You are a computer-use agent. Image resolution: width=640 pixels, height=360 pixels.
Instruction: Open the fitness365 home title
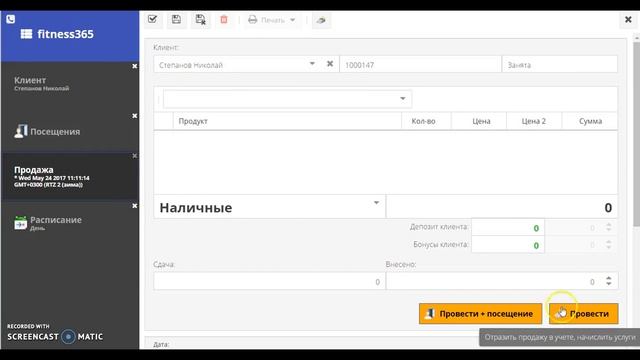pyautogui.click(x=65, y=34)
